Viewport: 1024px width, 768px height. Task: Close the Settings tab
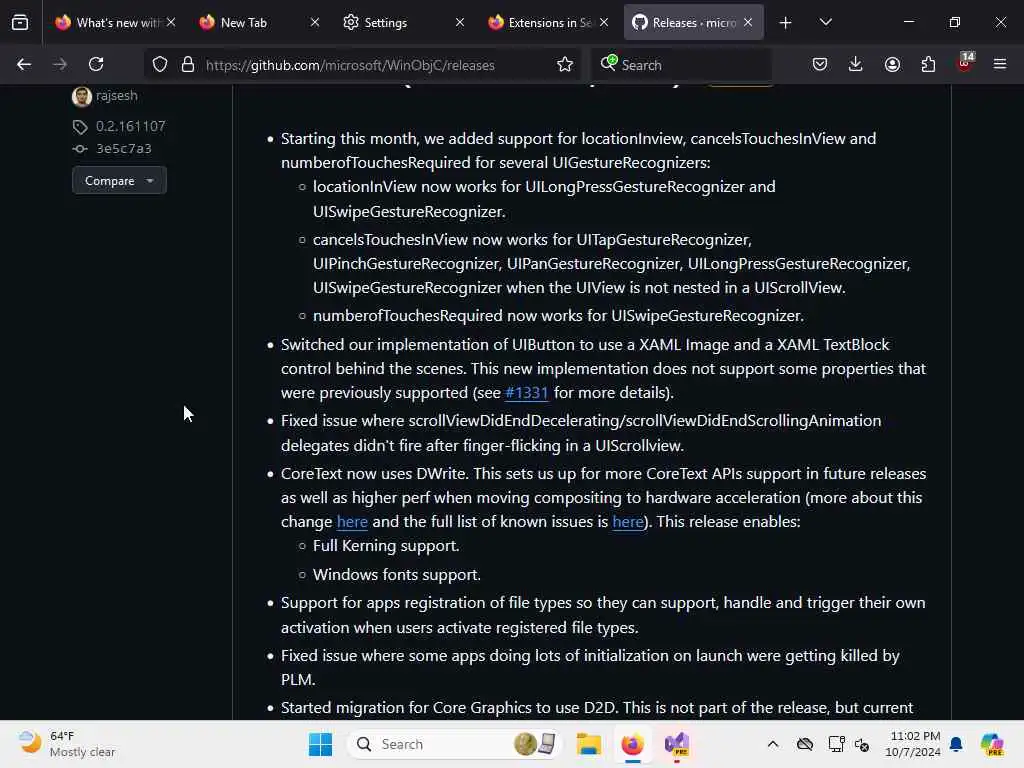pos(460,22)
